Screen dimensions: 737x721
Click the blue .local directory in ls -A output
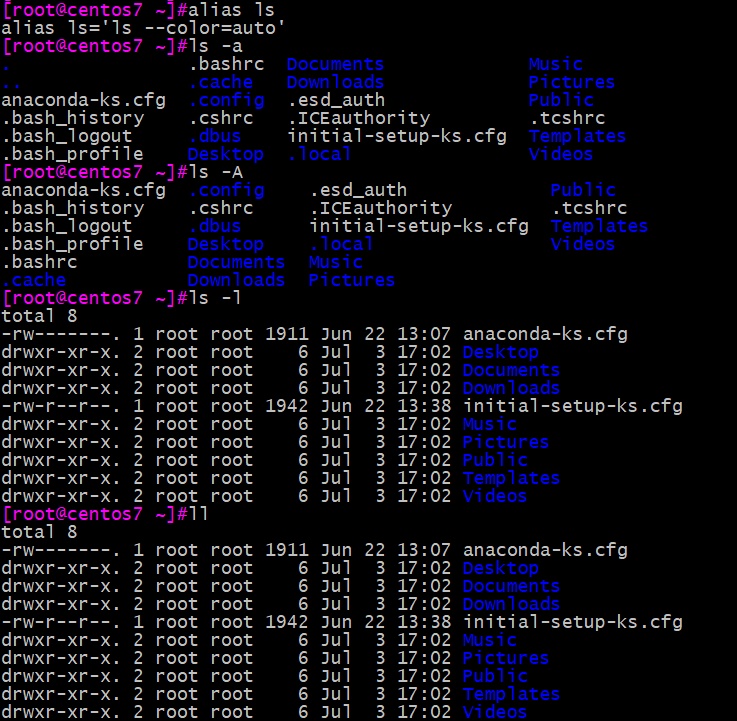[x=341, y=244]
